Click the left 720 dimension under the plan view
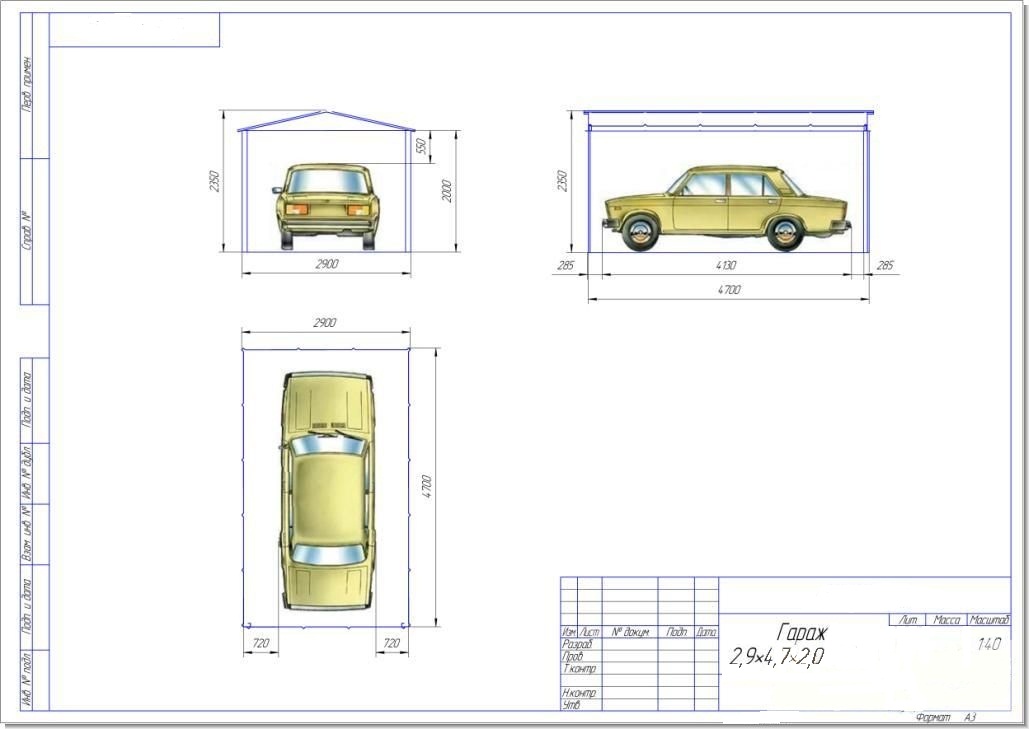This screenshot has width=1029, height=729. [x=261, y=643]
